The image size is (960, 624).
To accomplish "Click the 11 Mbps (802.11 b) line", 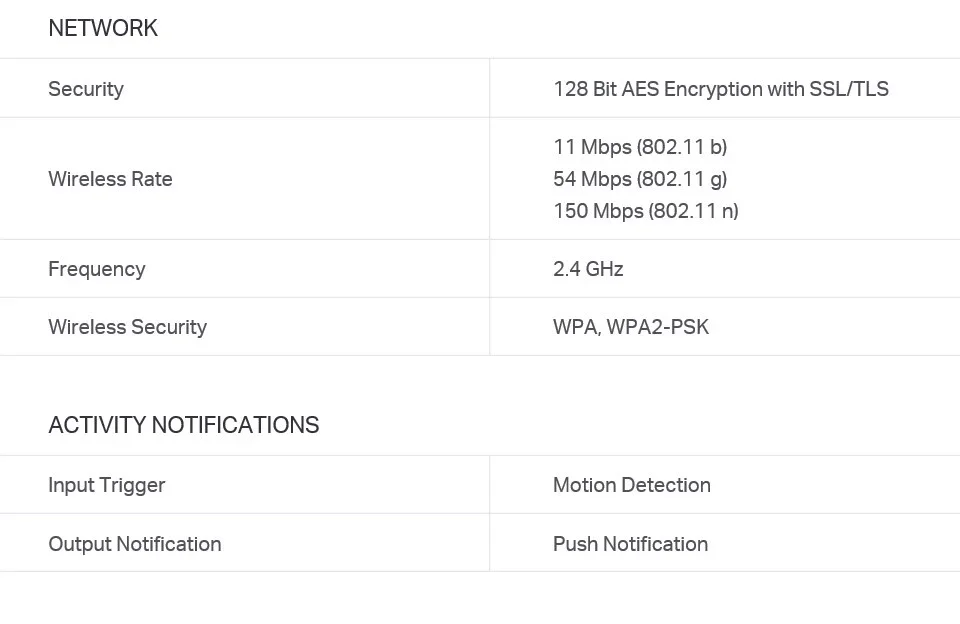I will coord(640,147).
